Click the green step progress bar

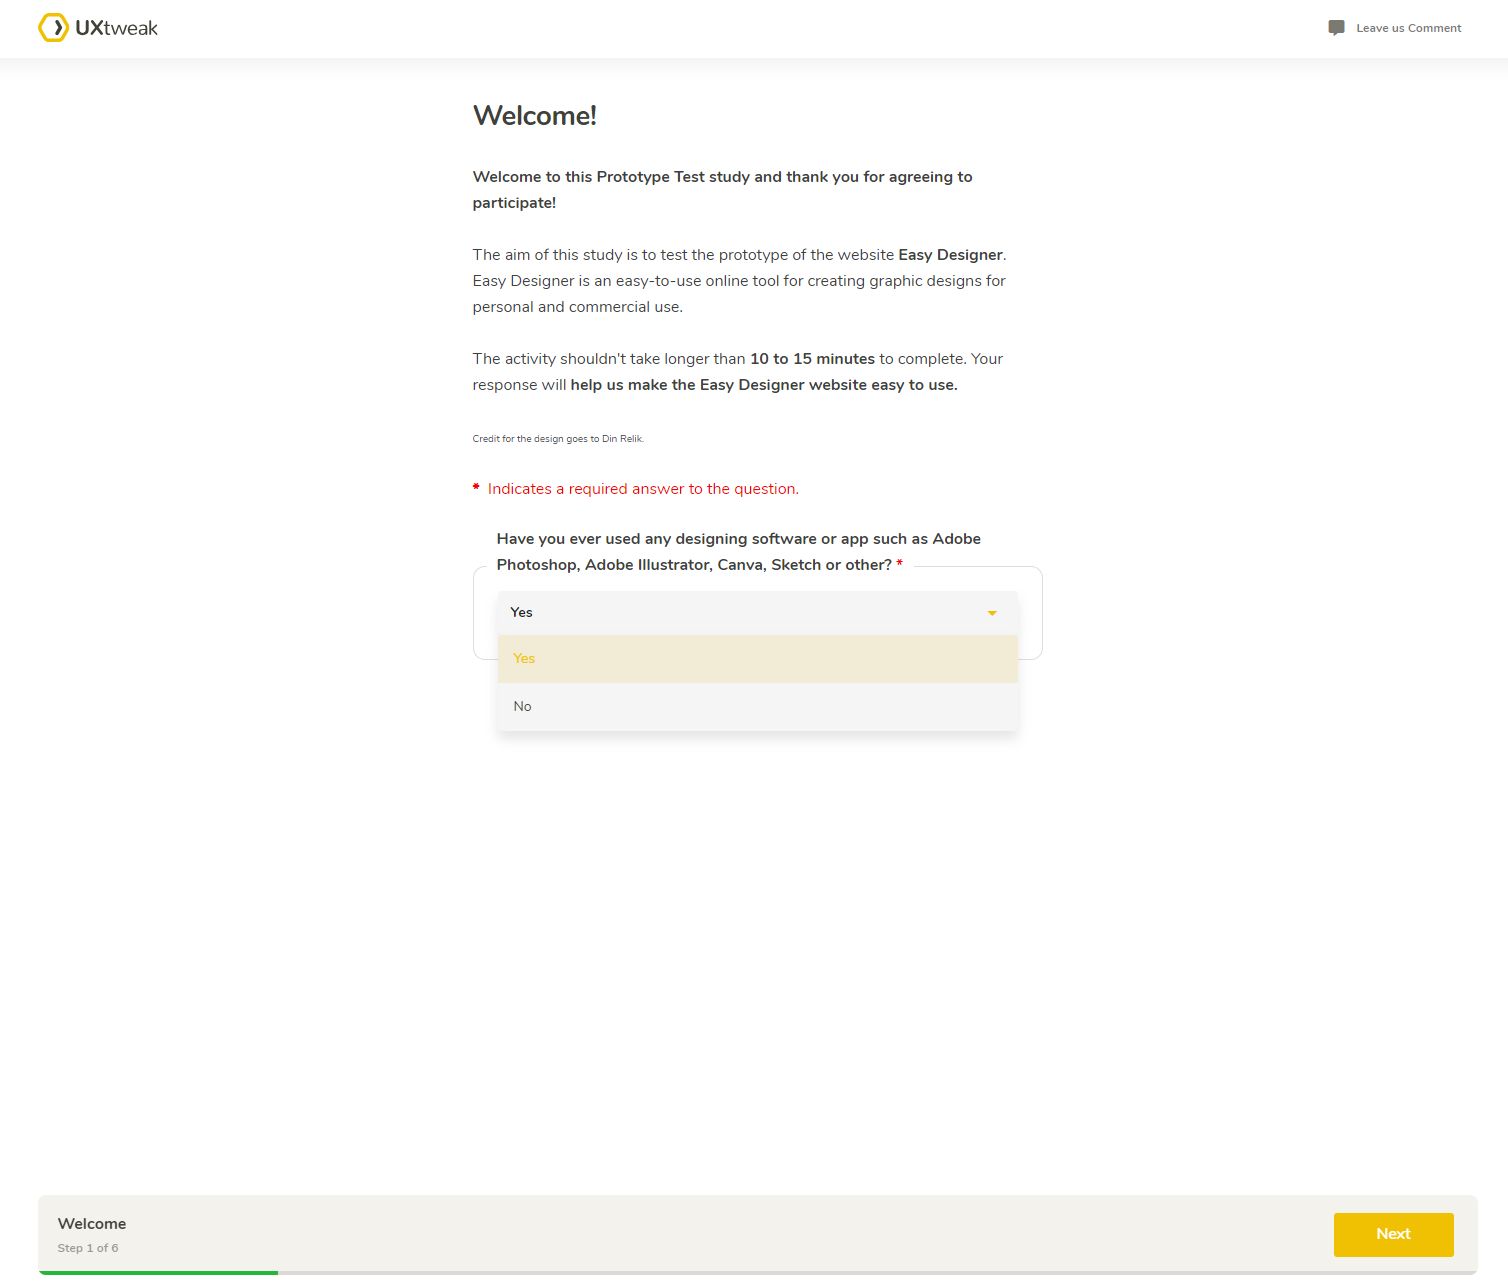pos(158,1273)
